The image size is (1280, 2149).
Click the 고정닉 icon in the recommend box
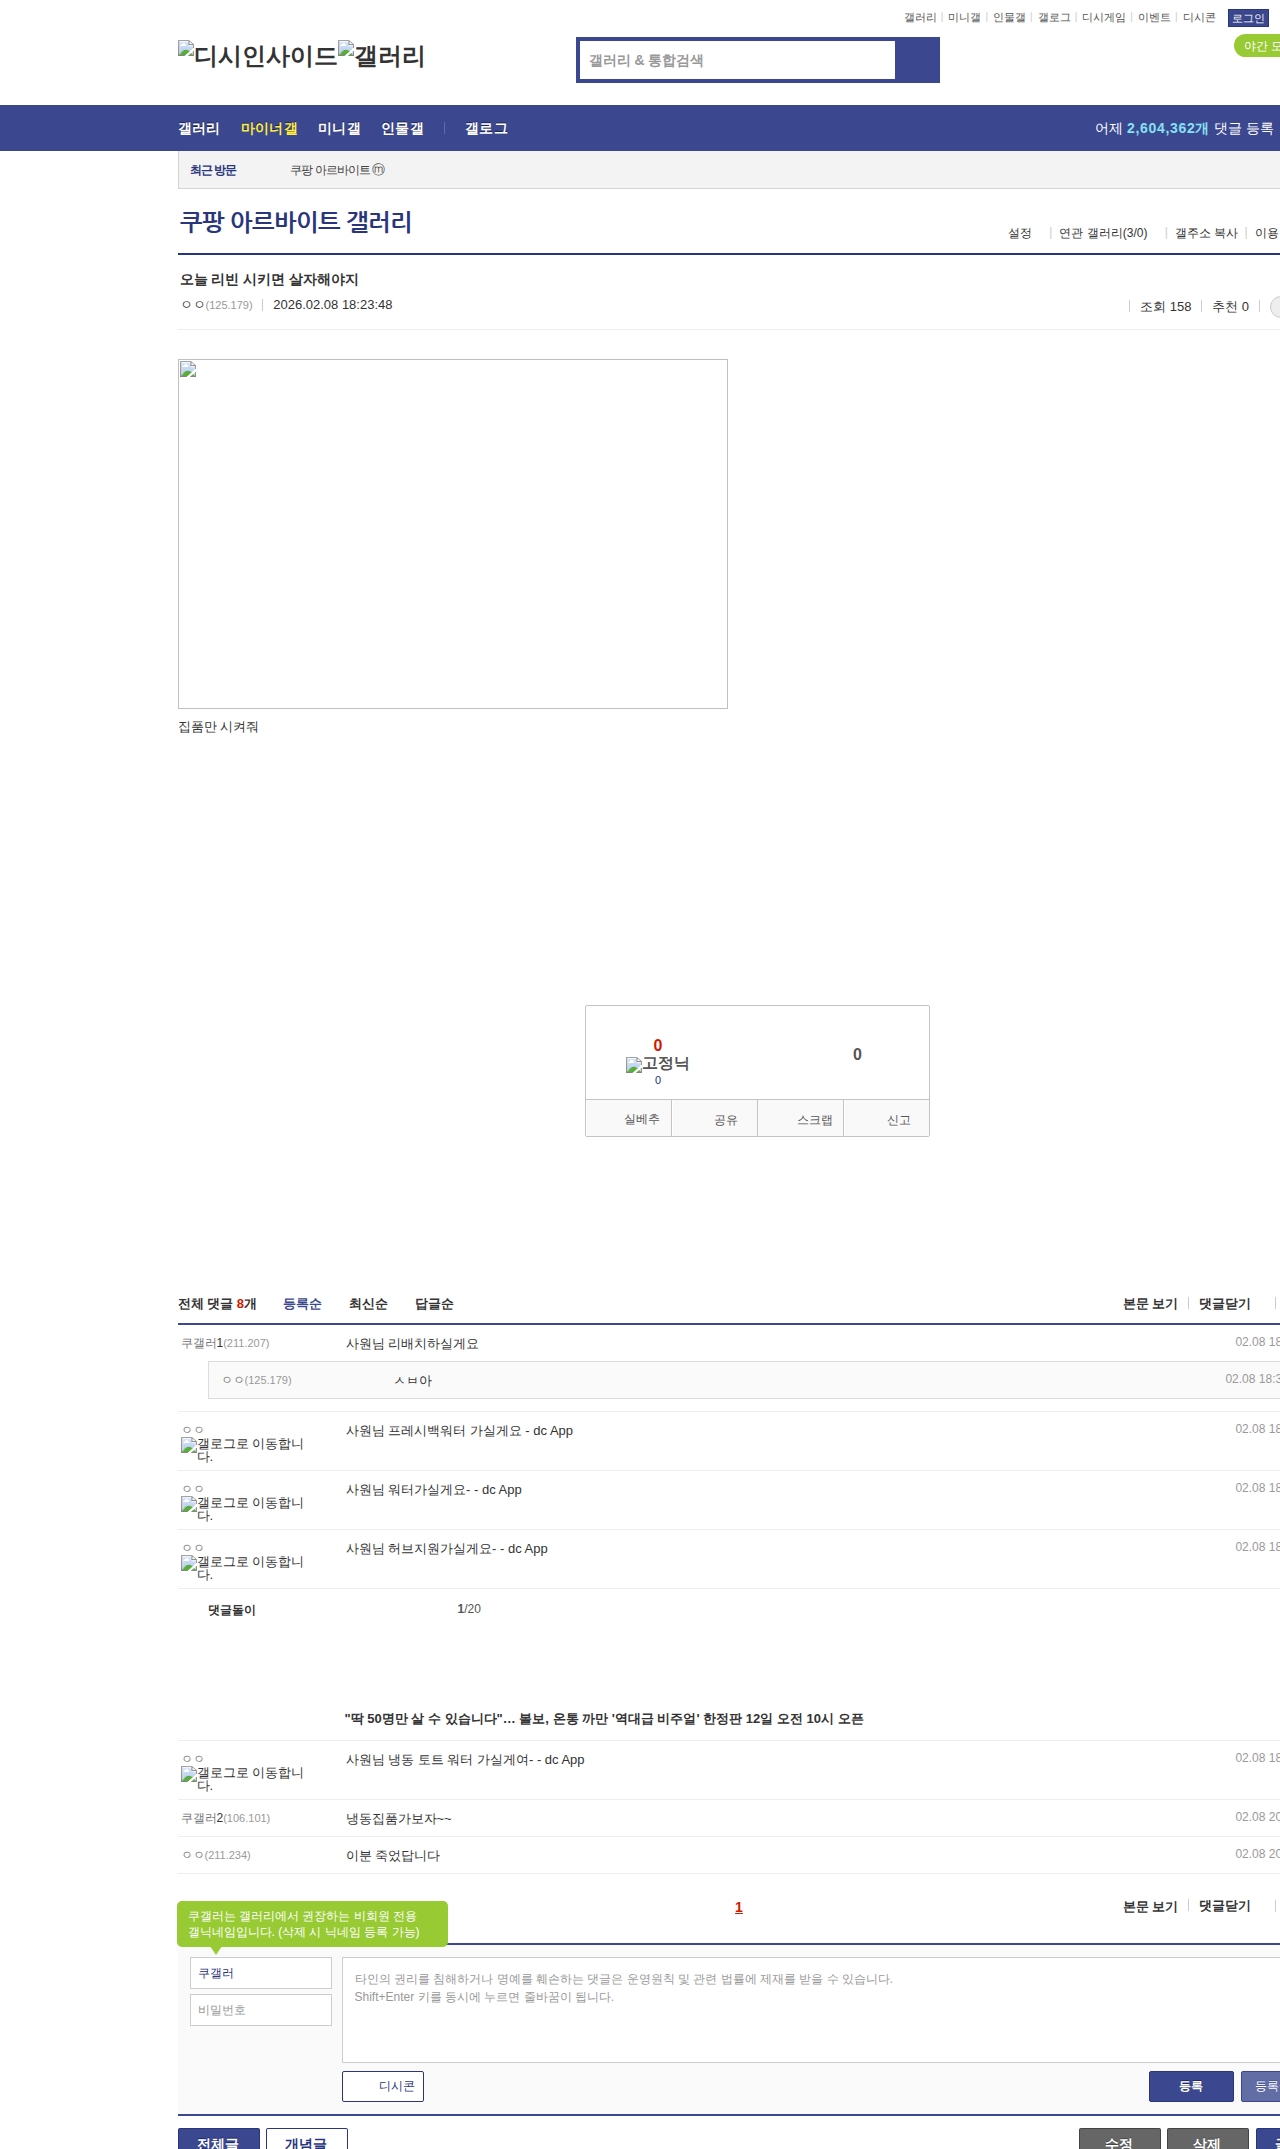click(x=657, y=1064)
